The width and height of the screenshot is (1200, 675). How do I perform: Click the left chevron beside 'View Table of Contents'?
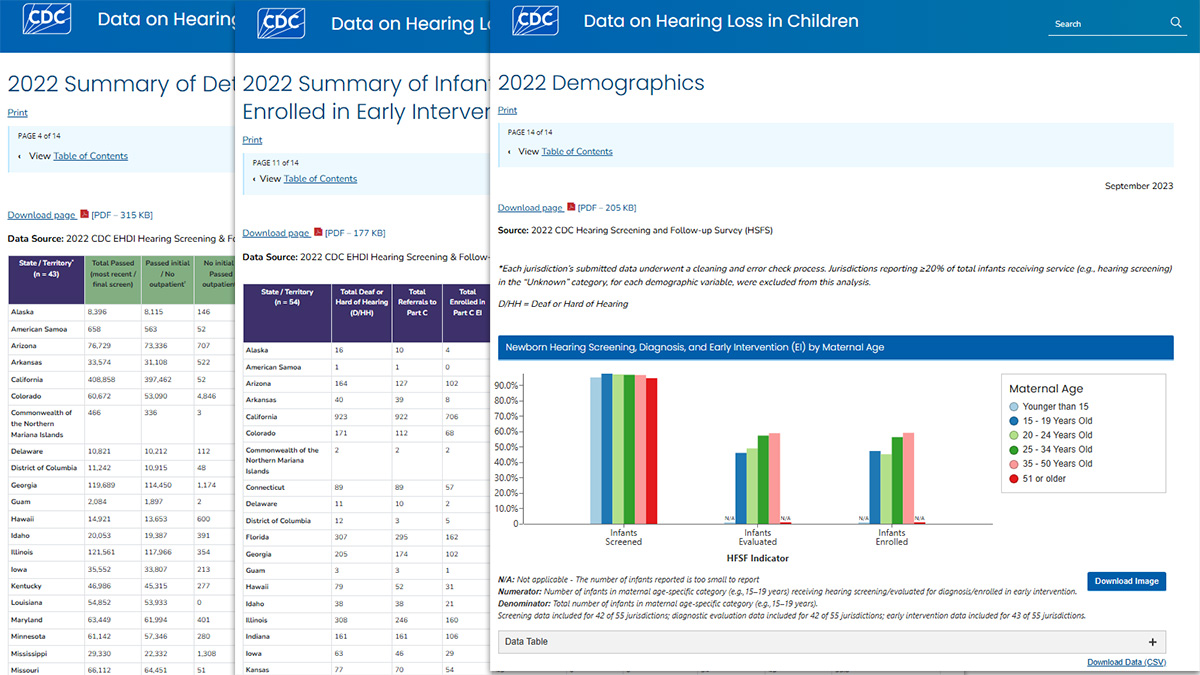(x=508, y=151)
